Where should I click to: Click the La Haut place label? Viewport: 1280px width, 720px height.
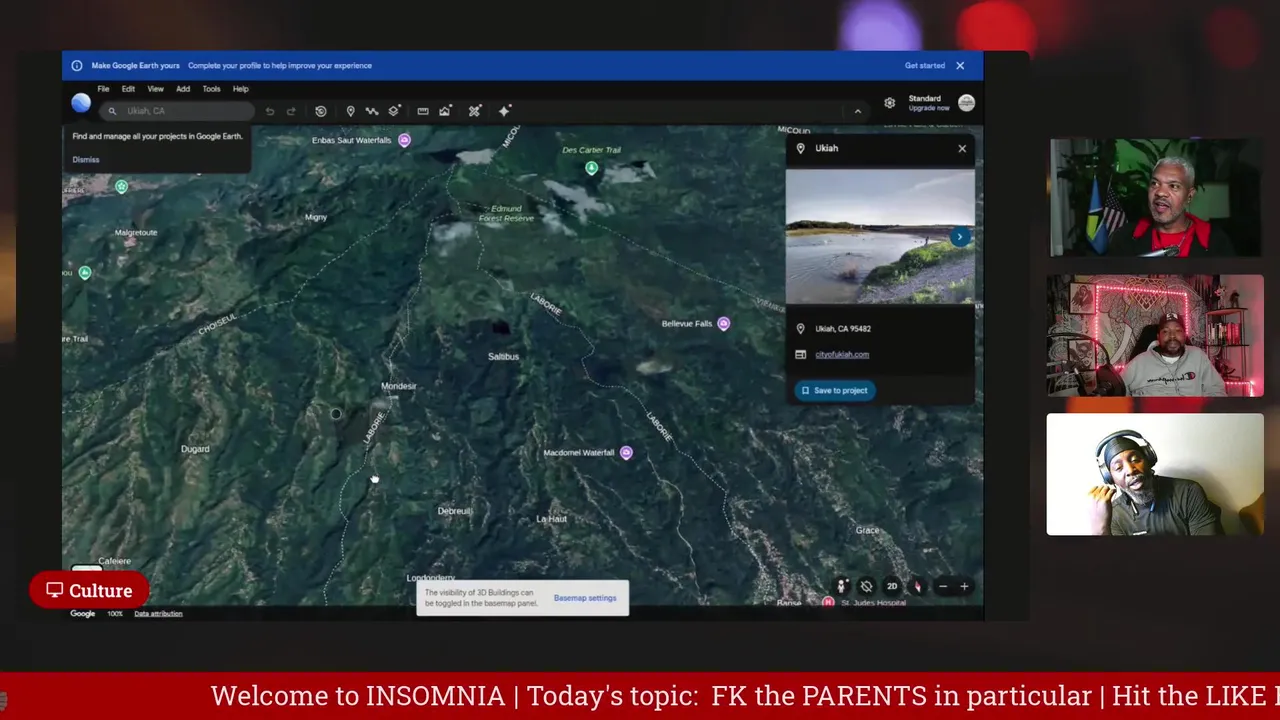pyautogui.click(x=551, y=519)
